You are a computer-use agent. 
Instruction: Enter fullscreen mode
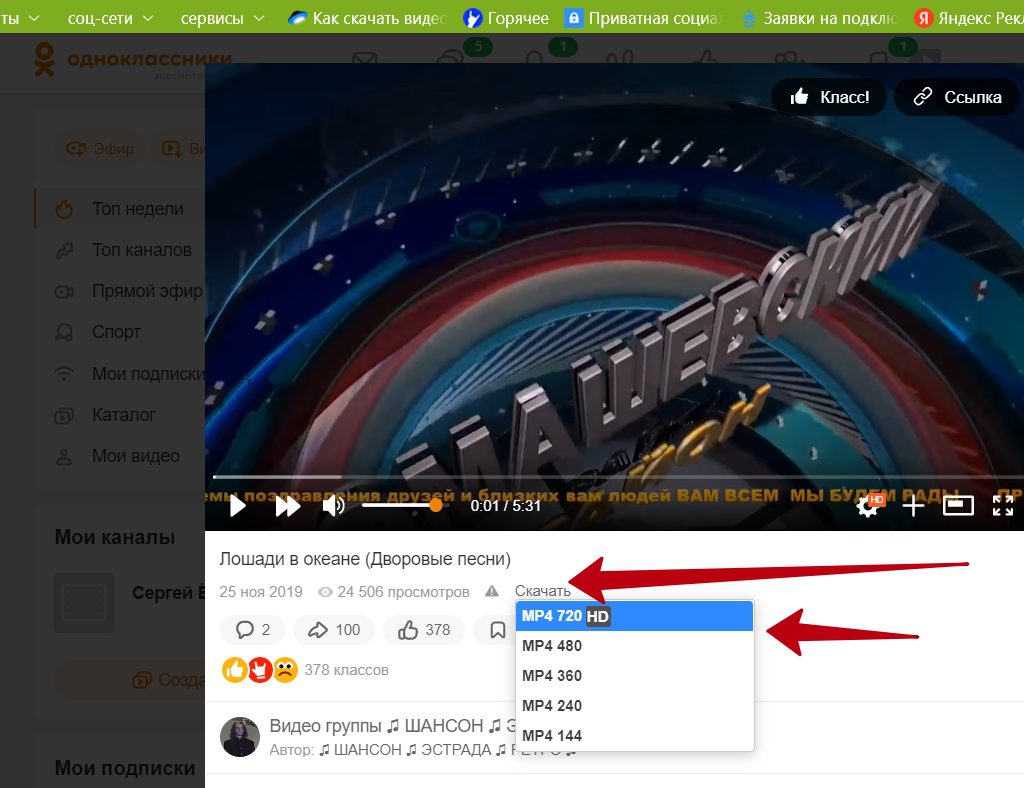tap(1003, 505)
